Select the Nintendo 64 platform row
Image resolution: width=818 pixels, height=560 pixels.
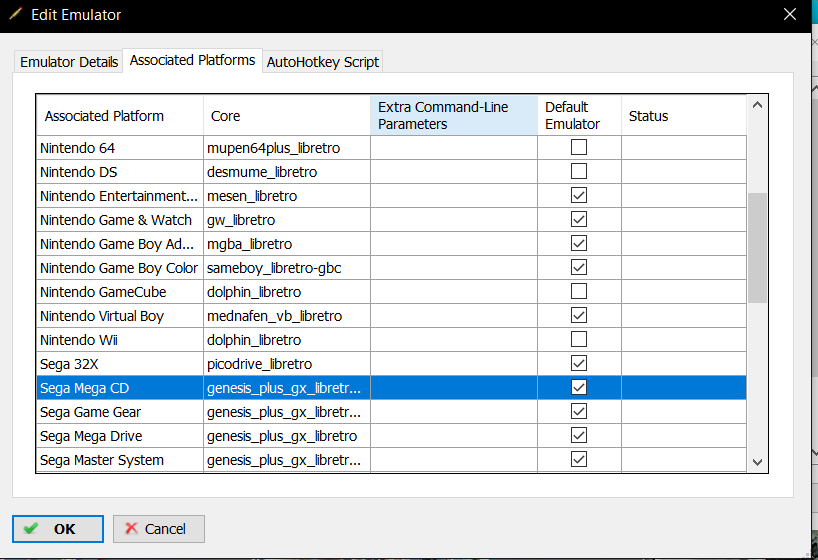(391, 148)
